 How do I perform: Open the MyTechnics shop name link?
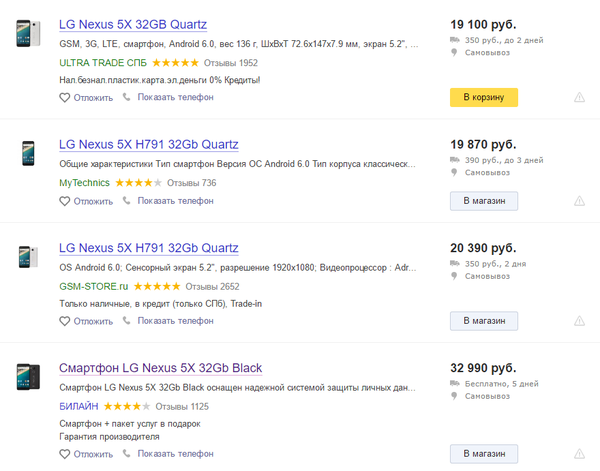(84, 183)
